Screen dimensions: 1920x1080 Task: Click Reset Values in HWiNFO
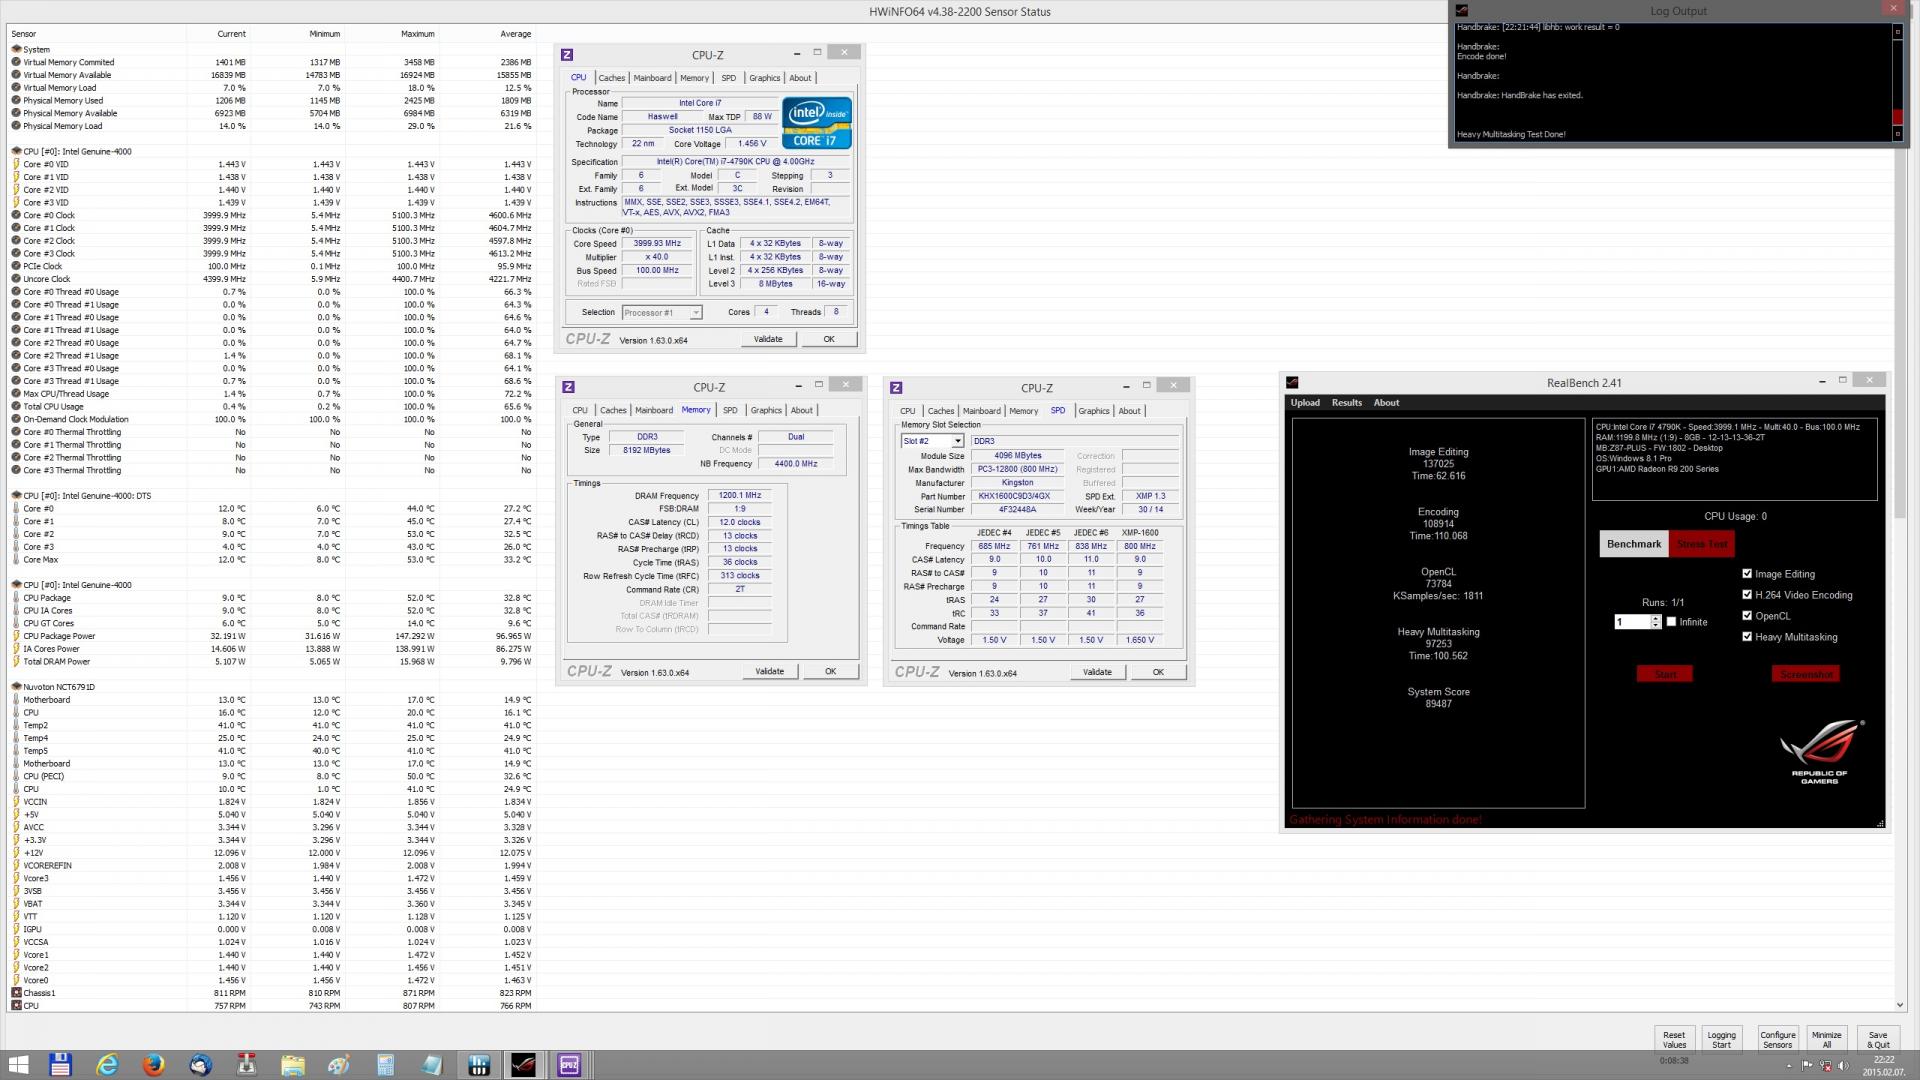[1674, 1040]
